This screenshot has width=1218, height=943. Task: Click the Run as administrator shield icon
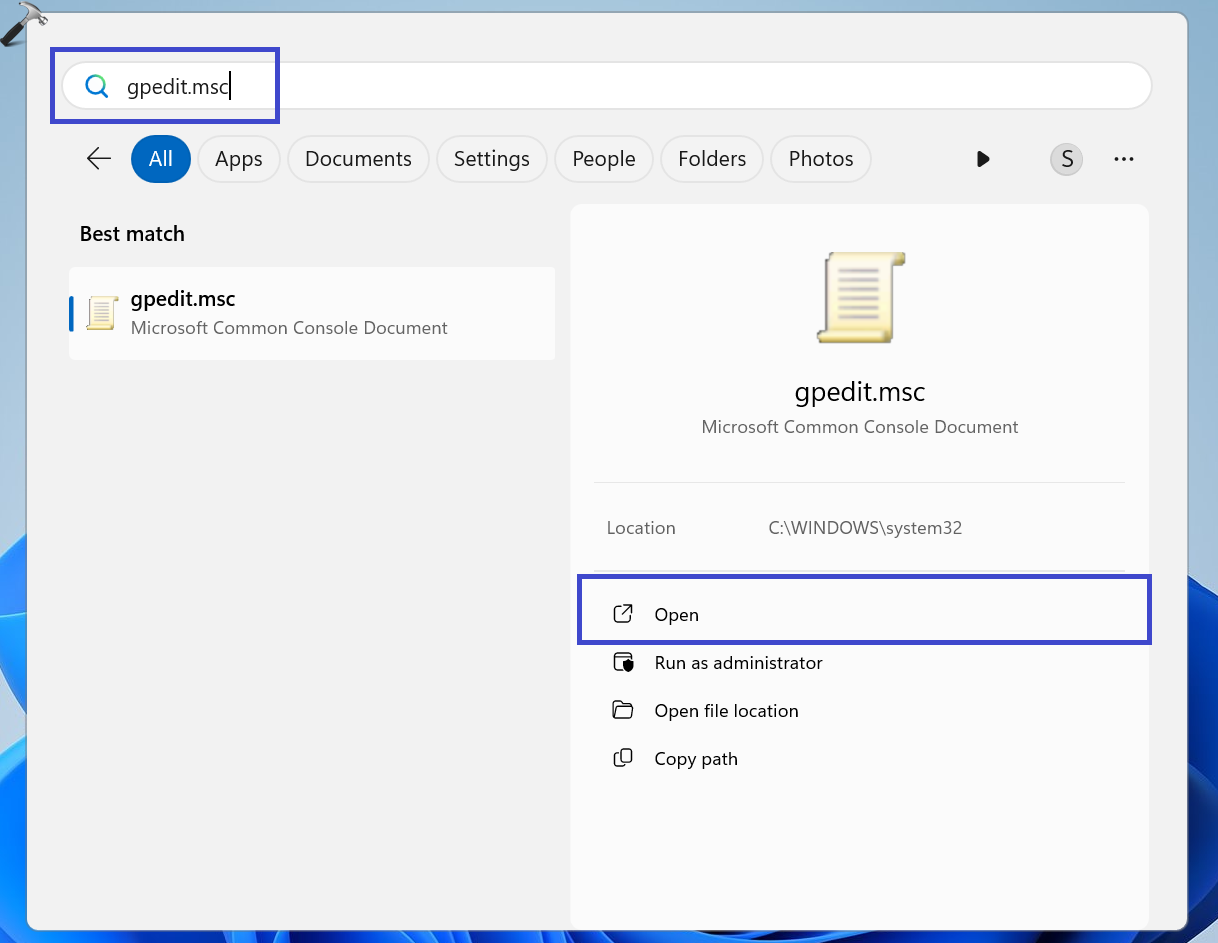tap(623, 662)
